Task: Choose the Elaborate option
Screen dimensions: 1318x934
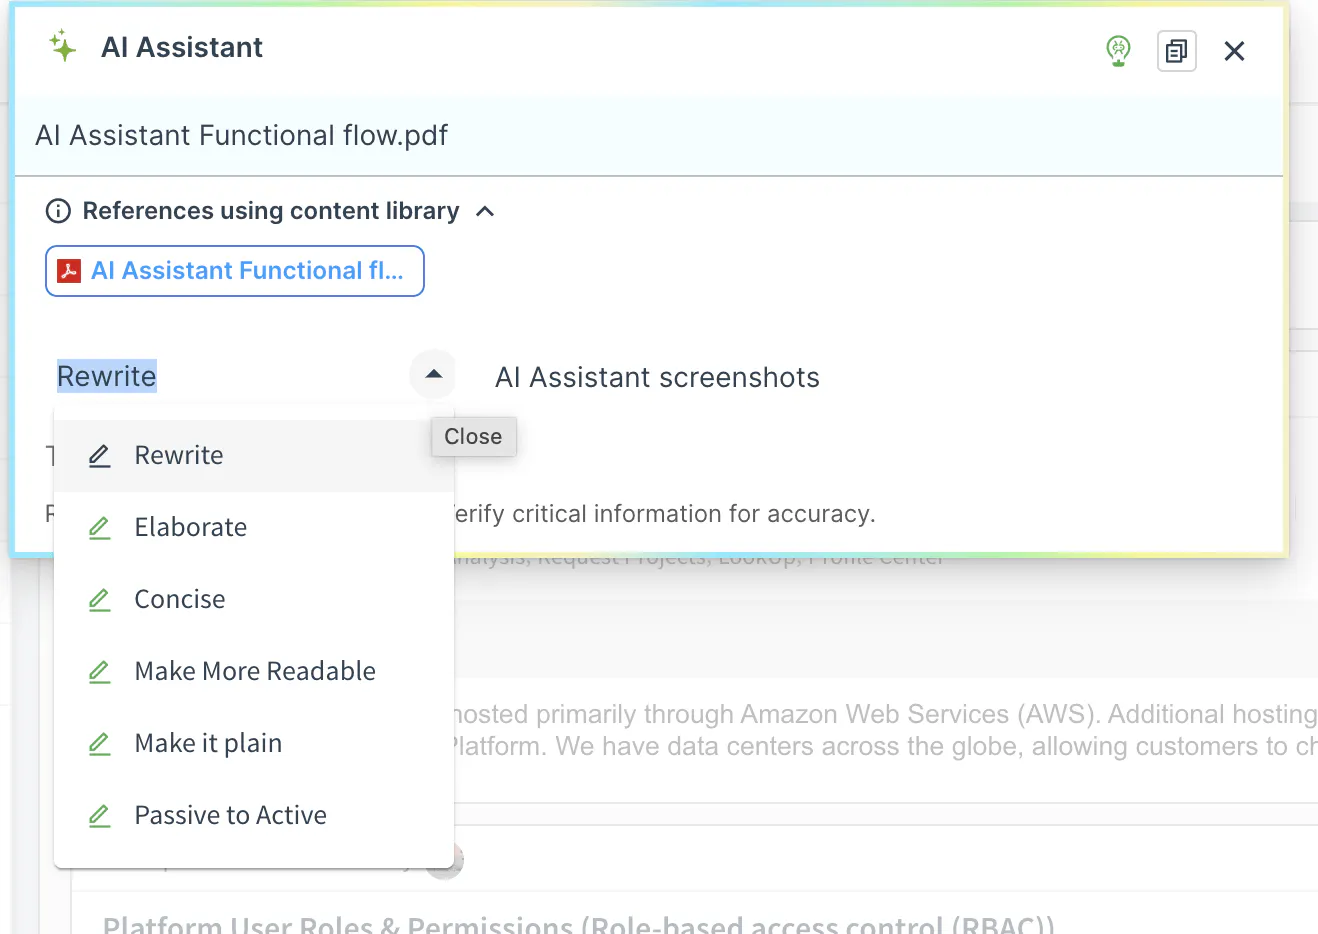Action: click(x=191, y=528)
